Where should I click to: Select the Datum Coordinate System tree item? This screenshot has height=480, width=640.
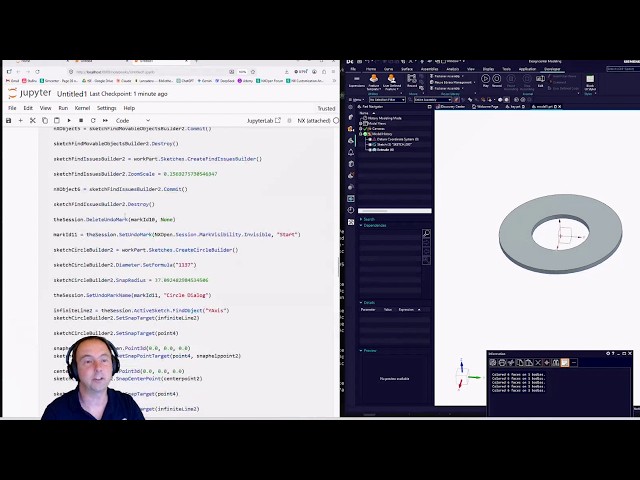pos(398,139)
